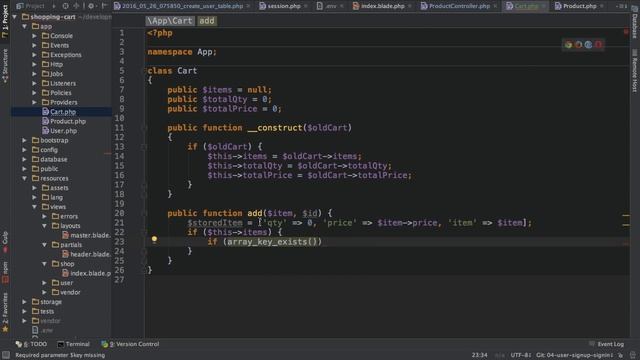Open the Terminal tool window
This screenshot has width=640, height=360.
pyautogui.click(x=73, y=344)
